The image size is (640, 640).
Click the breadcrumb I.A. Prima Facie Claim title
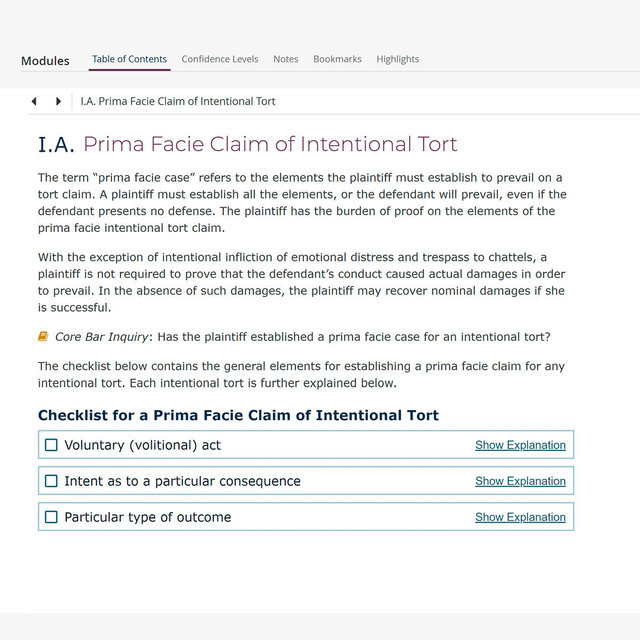point(178,101)
